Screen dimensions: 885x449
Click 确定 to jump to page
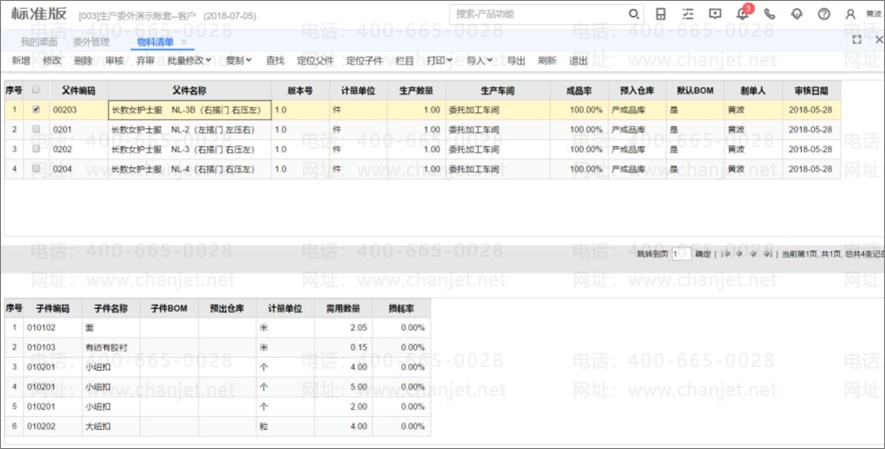click(x=703, y=254)
